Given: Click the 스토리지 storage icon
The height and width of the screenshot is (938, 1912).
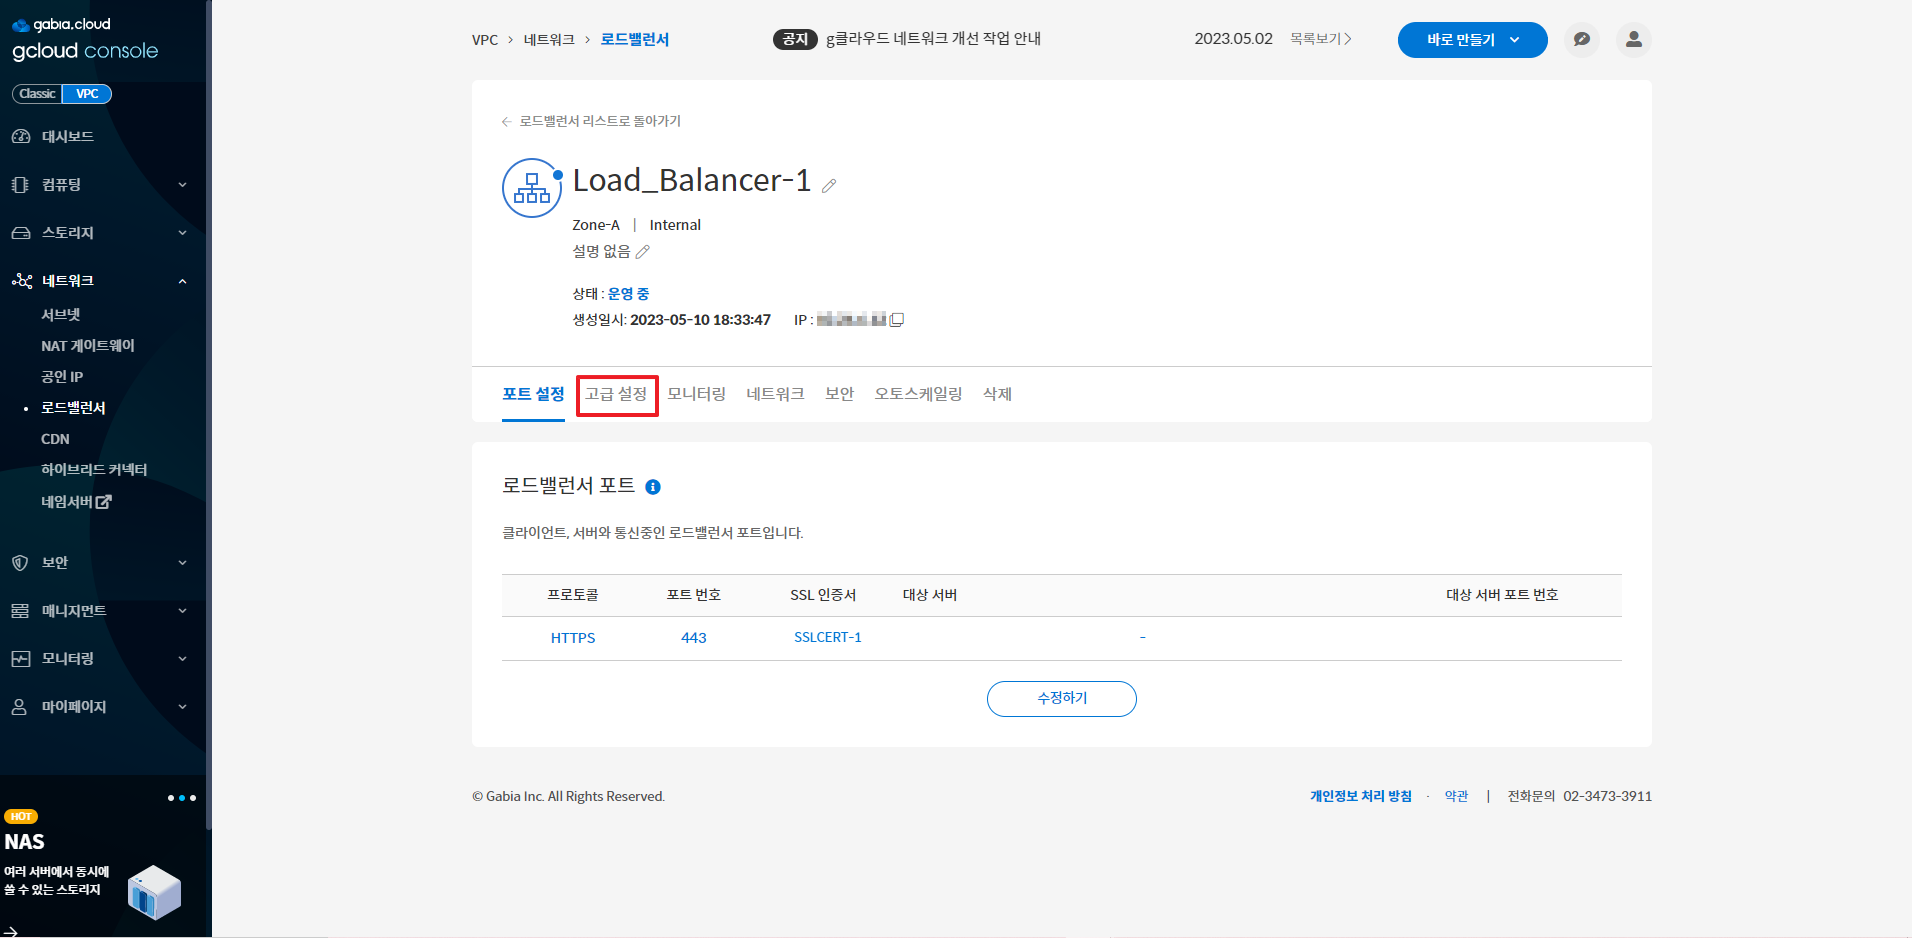Looking at the screenshot, I should click(21, 233).
